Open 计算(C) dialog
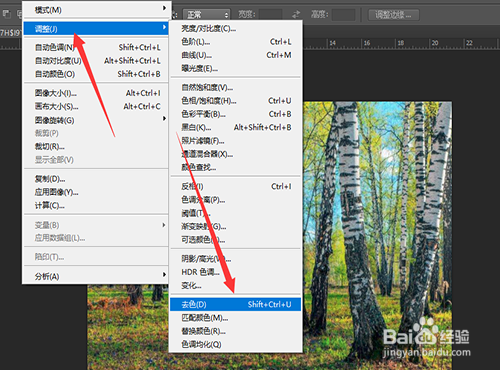500x370 pixels. (x=96, y=206)
